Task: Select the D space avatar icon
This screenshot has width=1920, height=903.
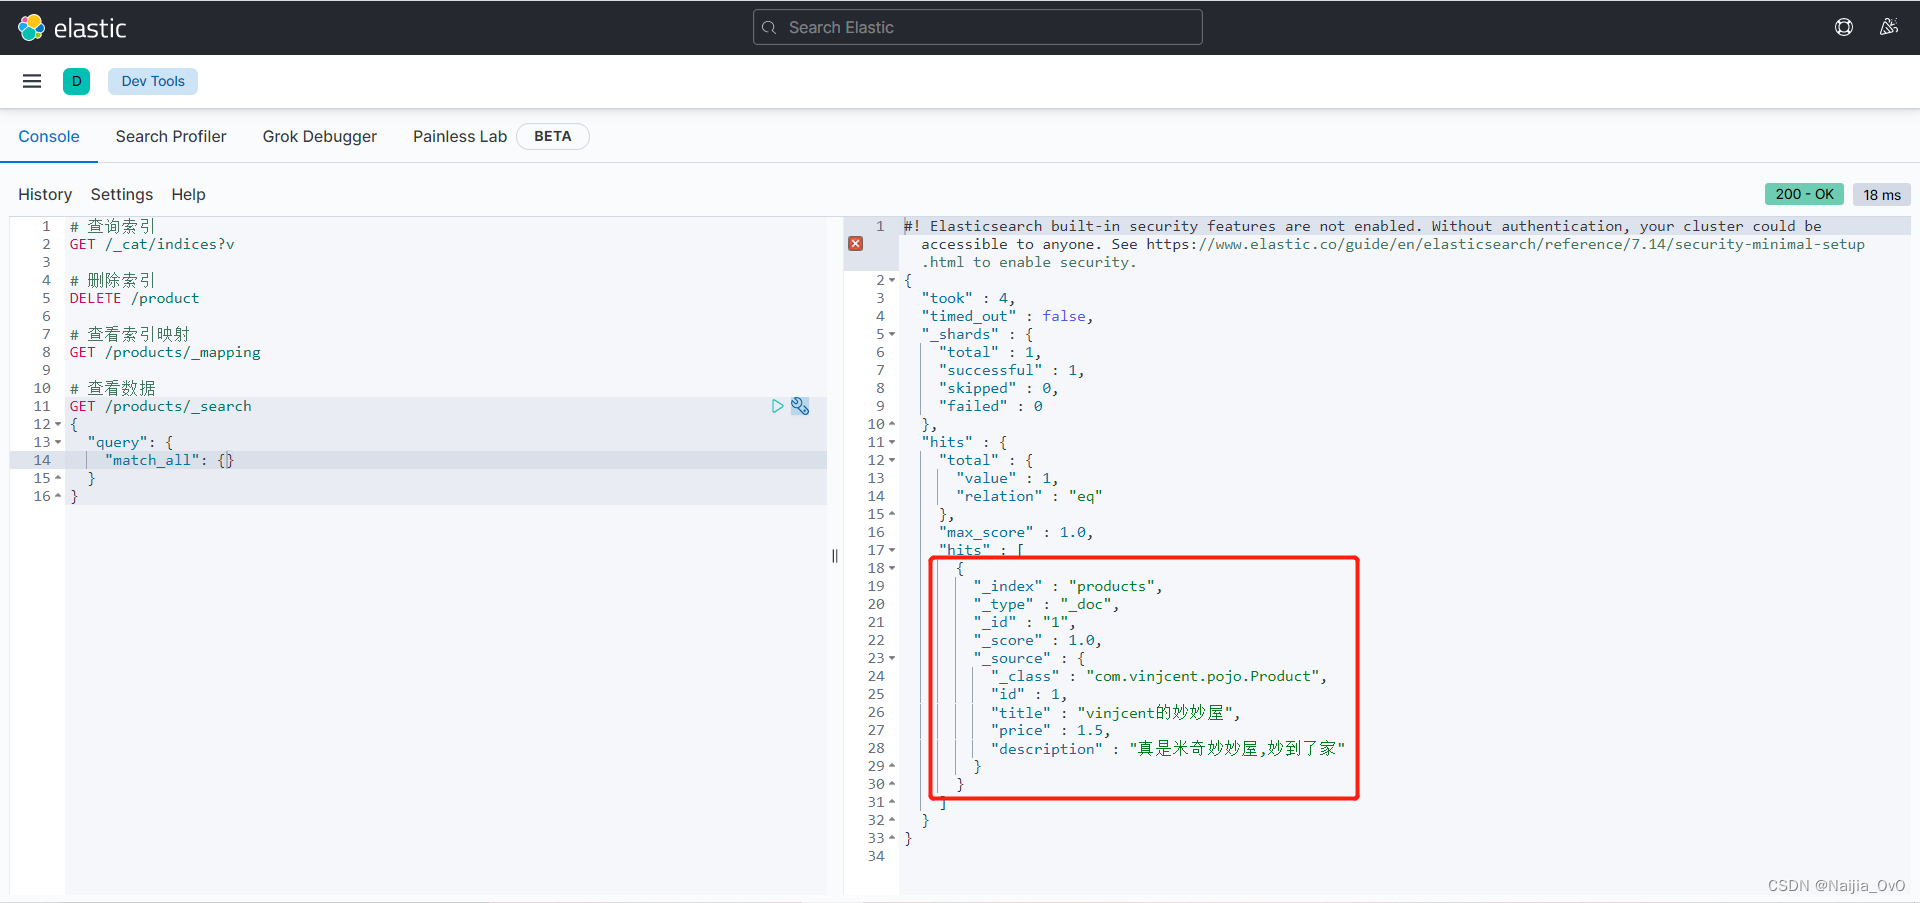Action: point(76,81)
